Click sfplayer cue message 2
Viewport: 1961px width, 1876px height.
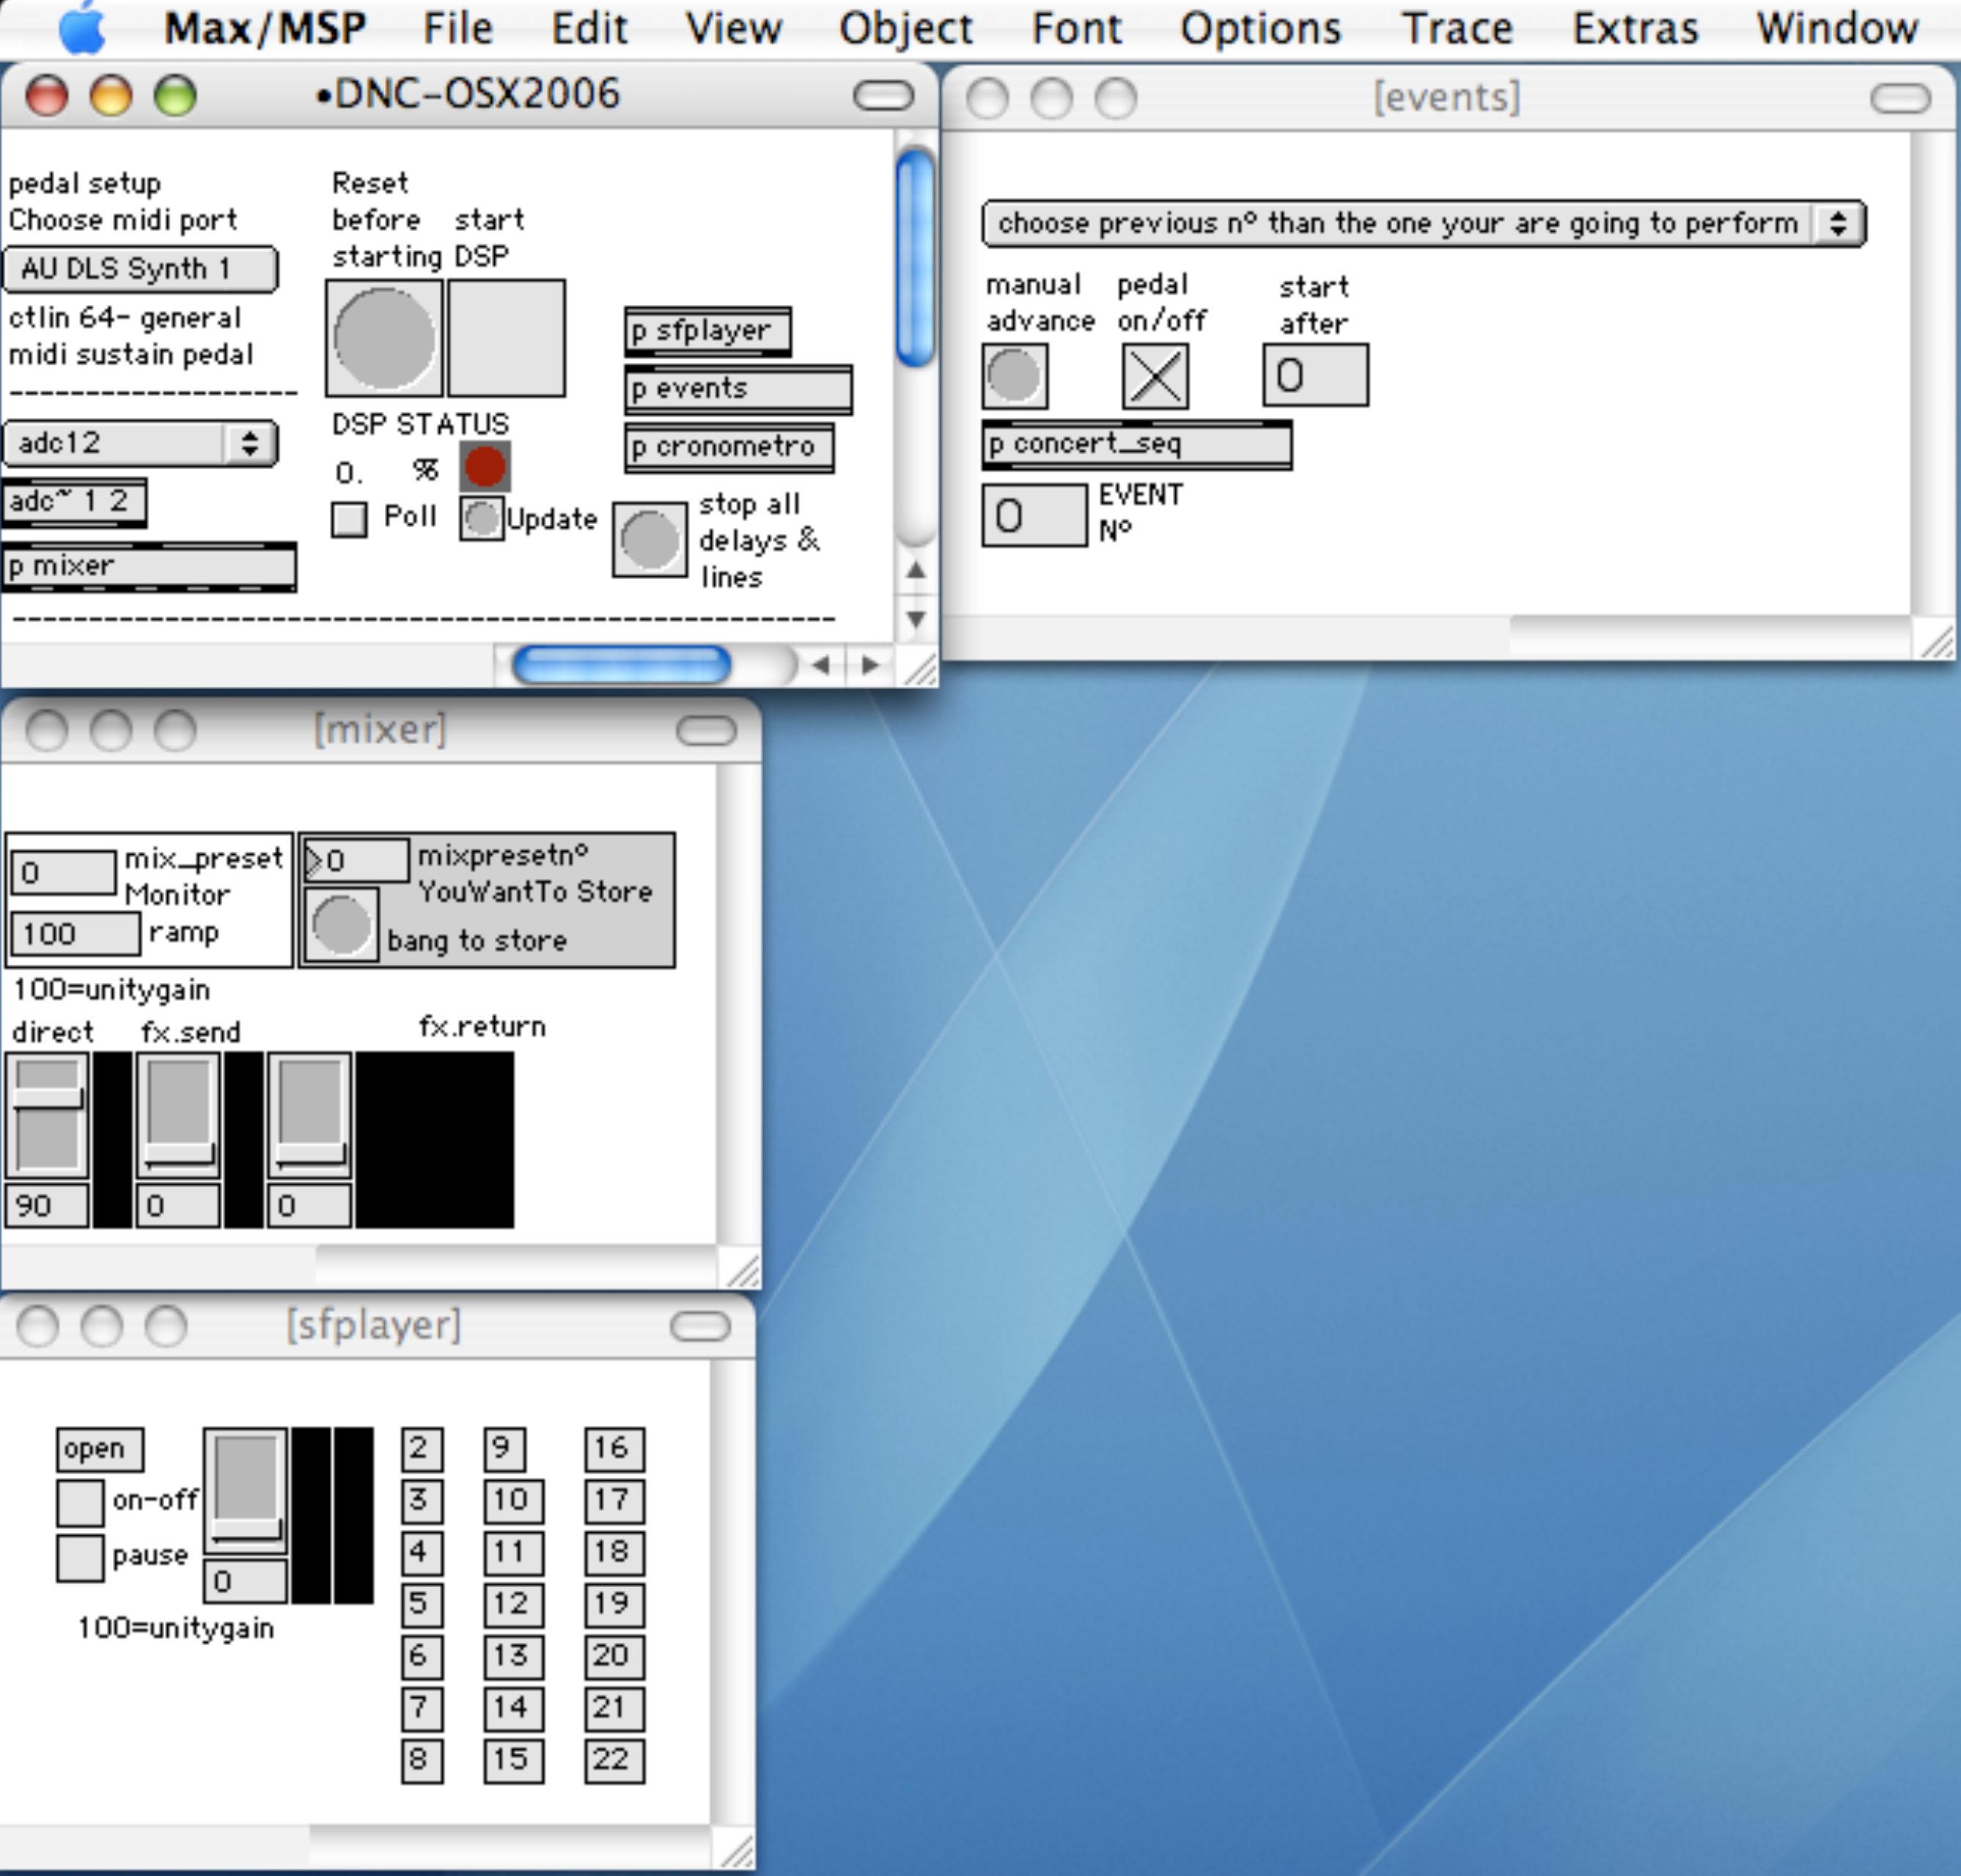point(422,1449)
